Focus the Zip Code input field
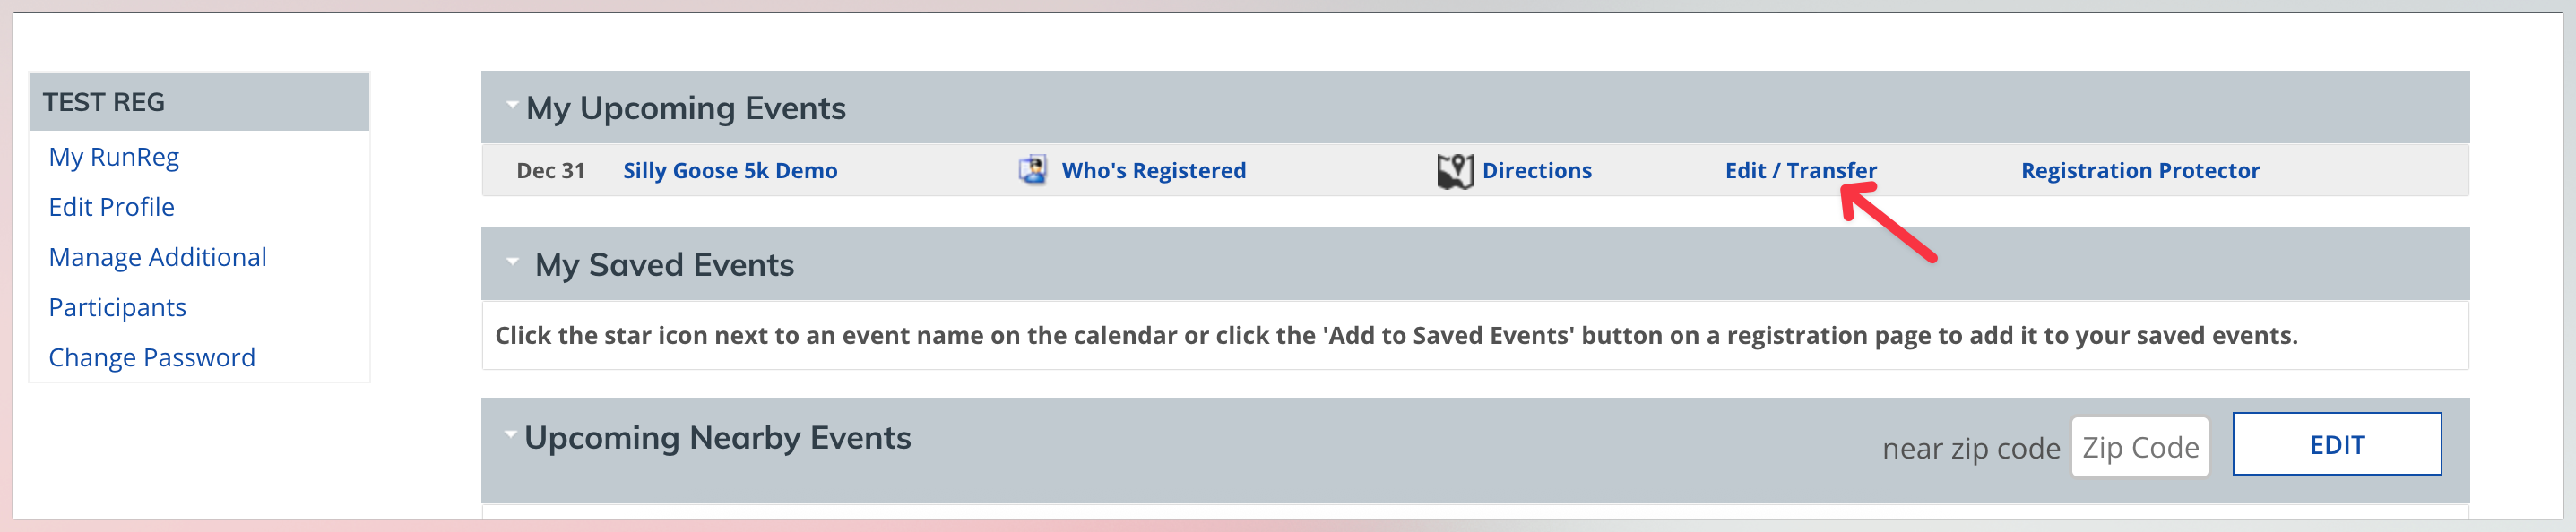Viewport: 2576px width, 532px height. coord(2139,447)
